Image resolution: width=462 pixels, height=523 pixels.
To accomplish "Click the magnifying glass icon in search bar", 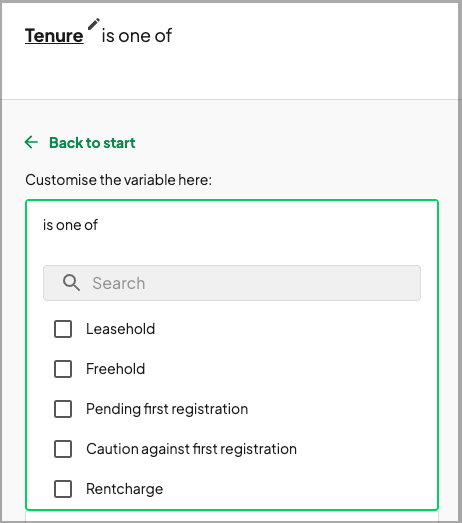I will click(71, 283).
